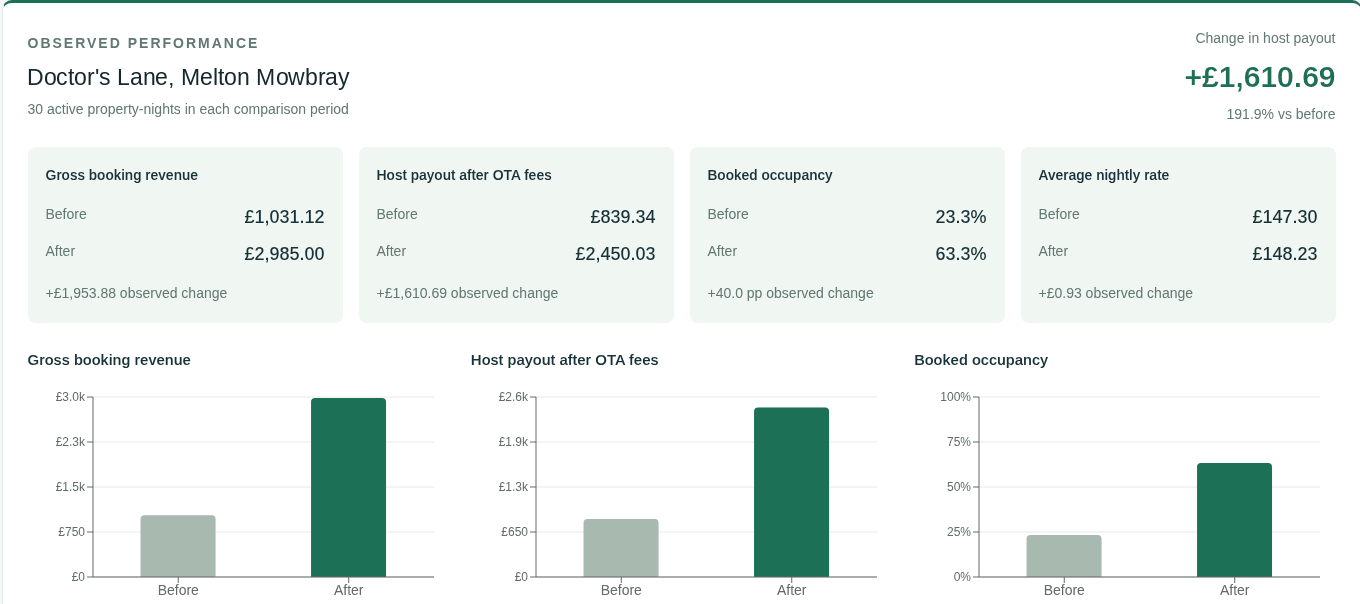
Task: Click "30 active property-nights in each comparison period"
Action: tap(188, 109)
